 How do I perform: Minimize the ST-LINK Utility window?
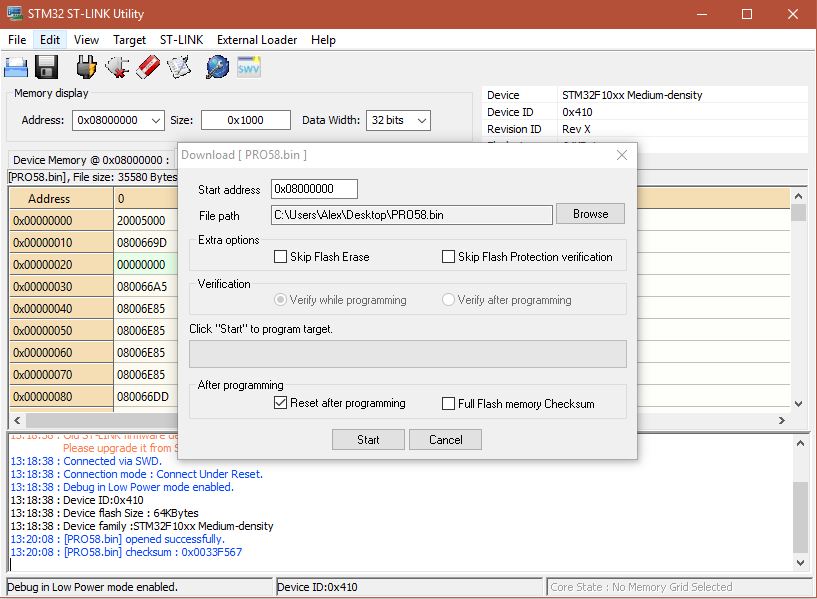tap(702, 14)
